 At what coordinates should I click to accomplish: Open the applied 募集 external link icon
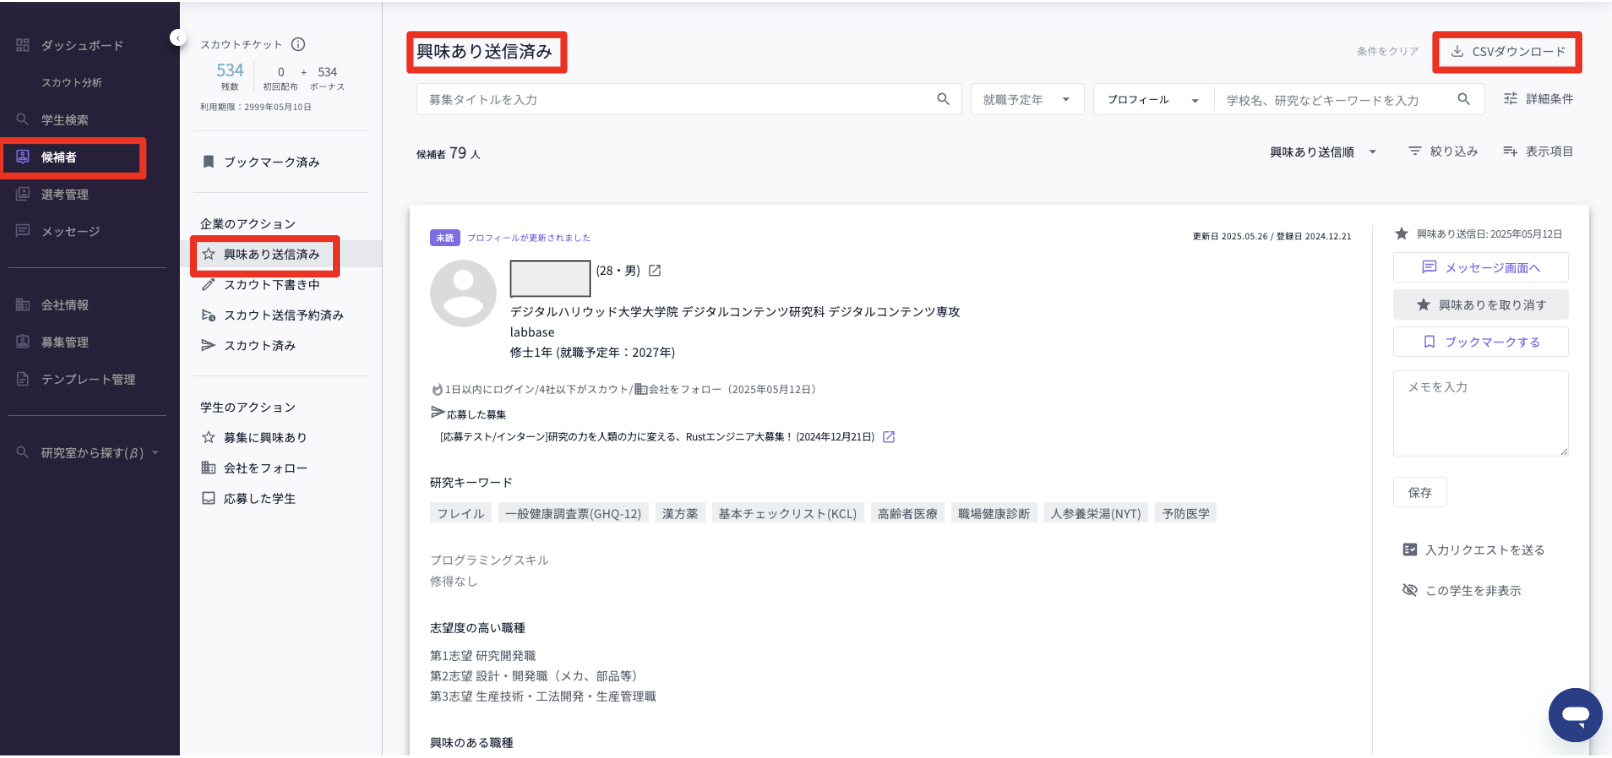click(x=889, y=437)
